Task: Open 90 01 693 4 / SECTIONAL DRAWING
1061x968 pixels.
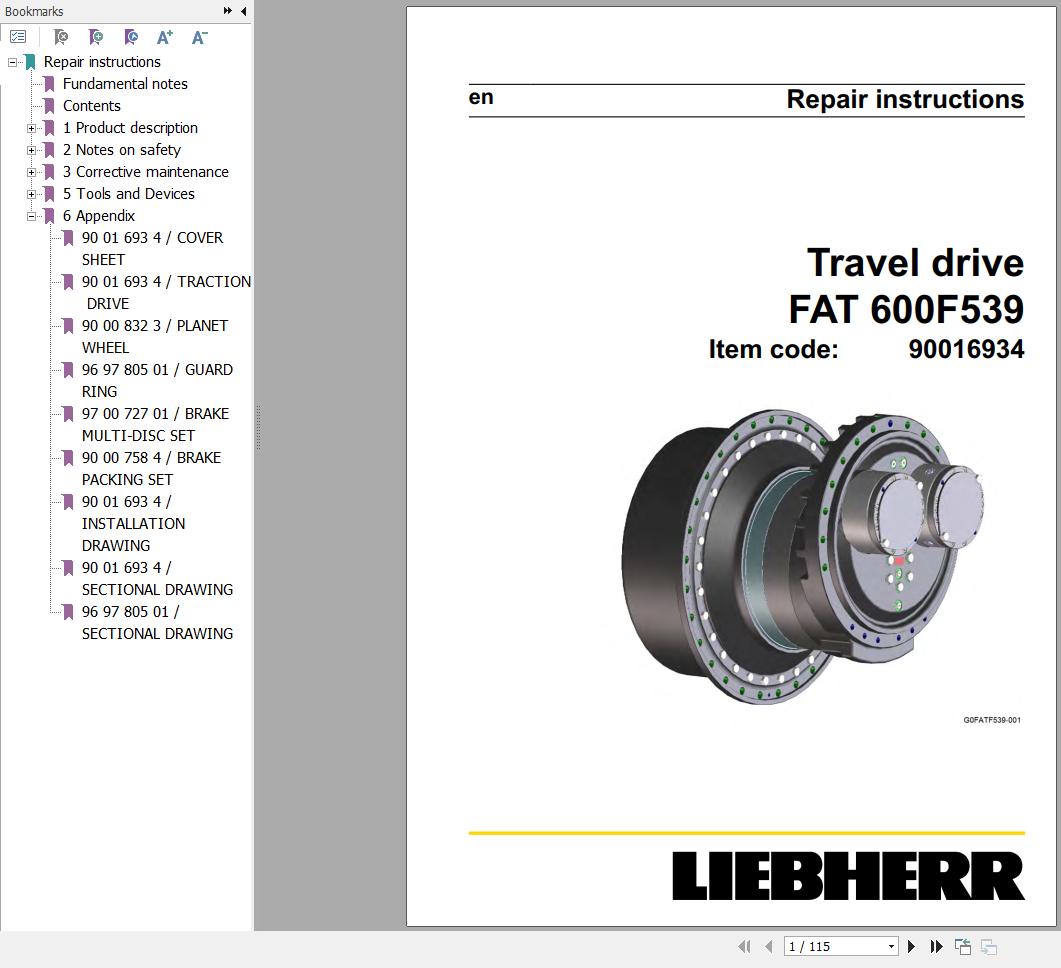Action: pyautogui.click(x=157, y=578)
